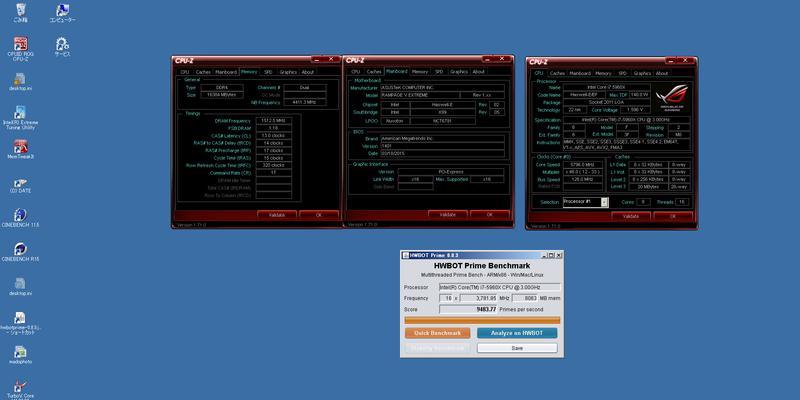Launch the Intel Extreme Tuning Utility shortcut
The width and height of the screenshot is (800, 400).
pos(20,118)
